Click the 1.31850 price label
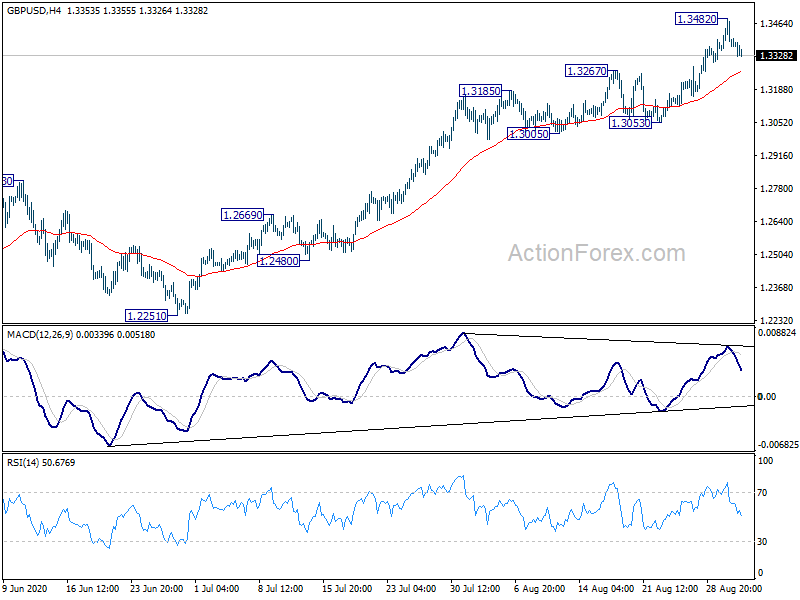Viewport: 800px width, 600px height. pos(481,91)
